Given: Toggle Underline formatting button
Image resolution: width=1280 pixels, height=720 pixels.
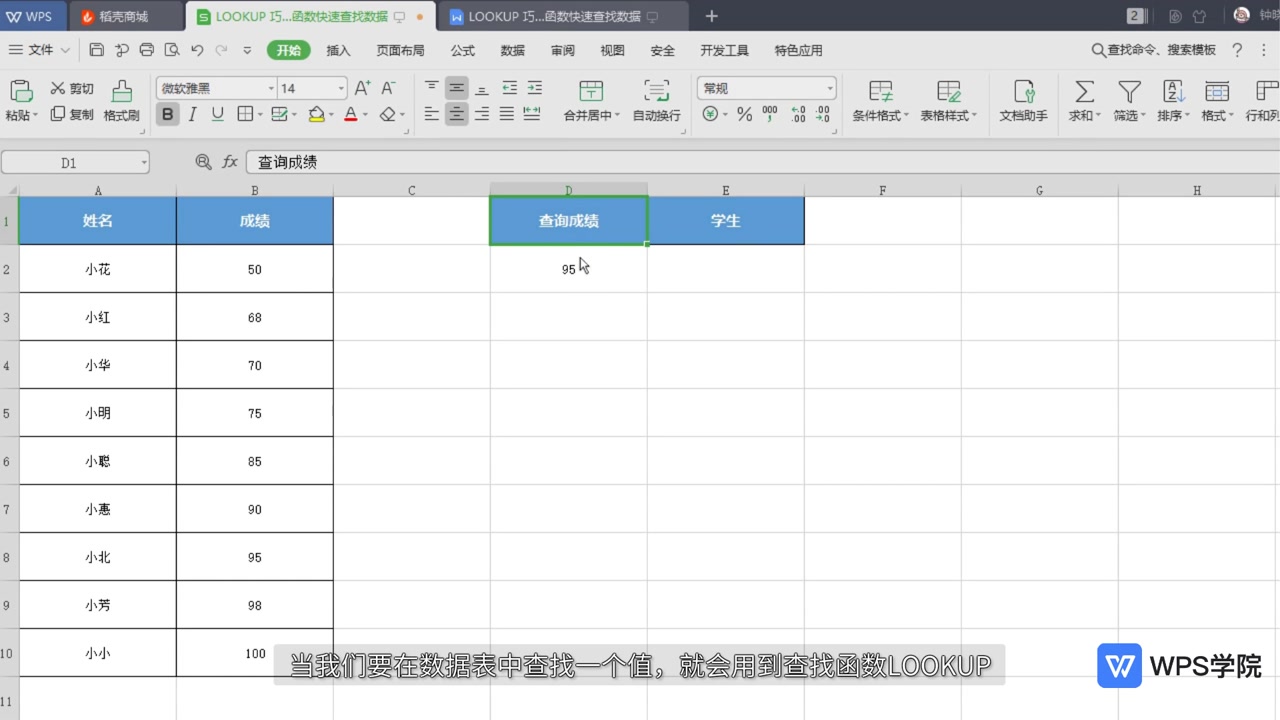Looking at the screenshot, I should [218, 115].
